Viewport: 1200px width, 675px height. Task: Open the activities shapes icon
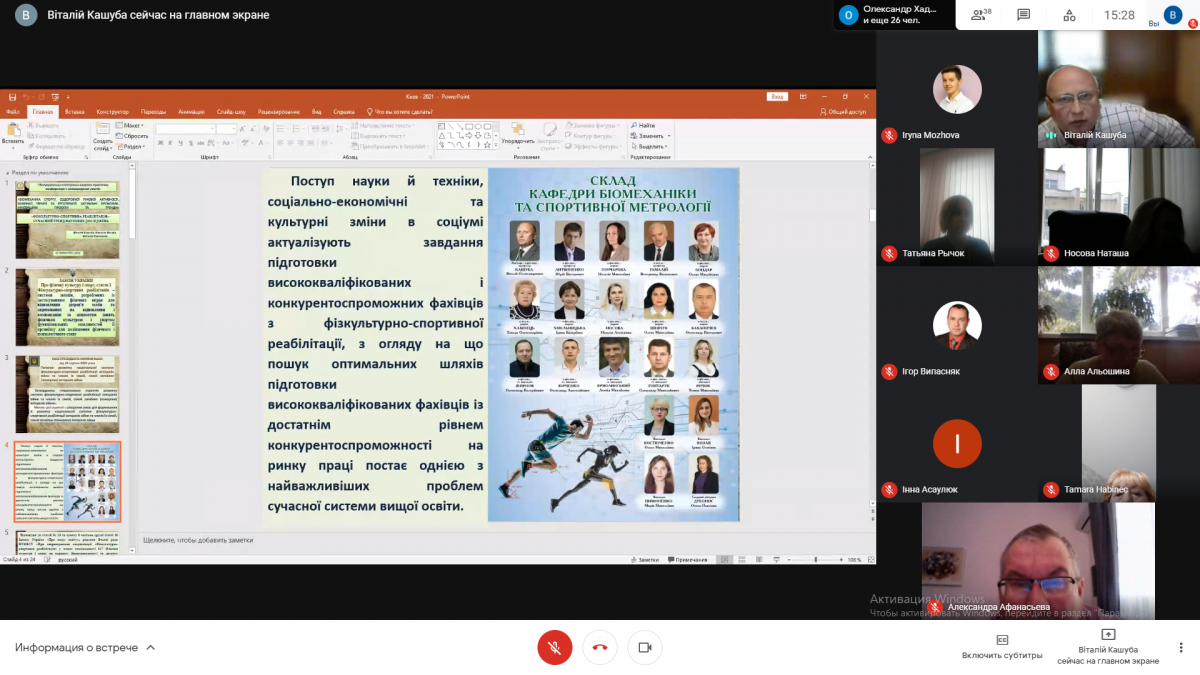(x=1069, y=15)
